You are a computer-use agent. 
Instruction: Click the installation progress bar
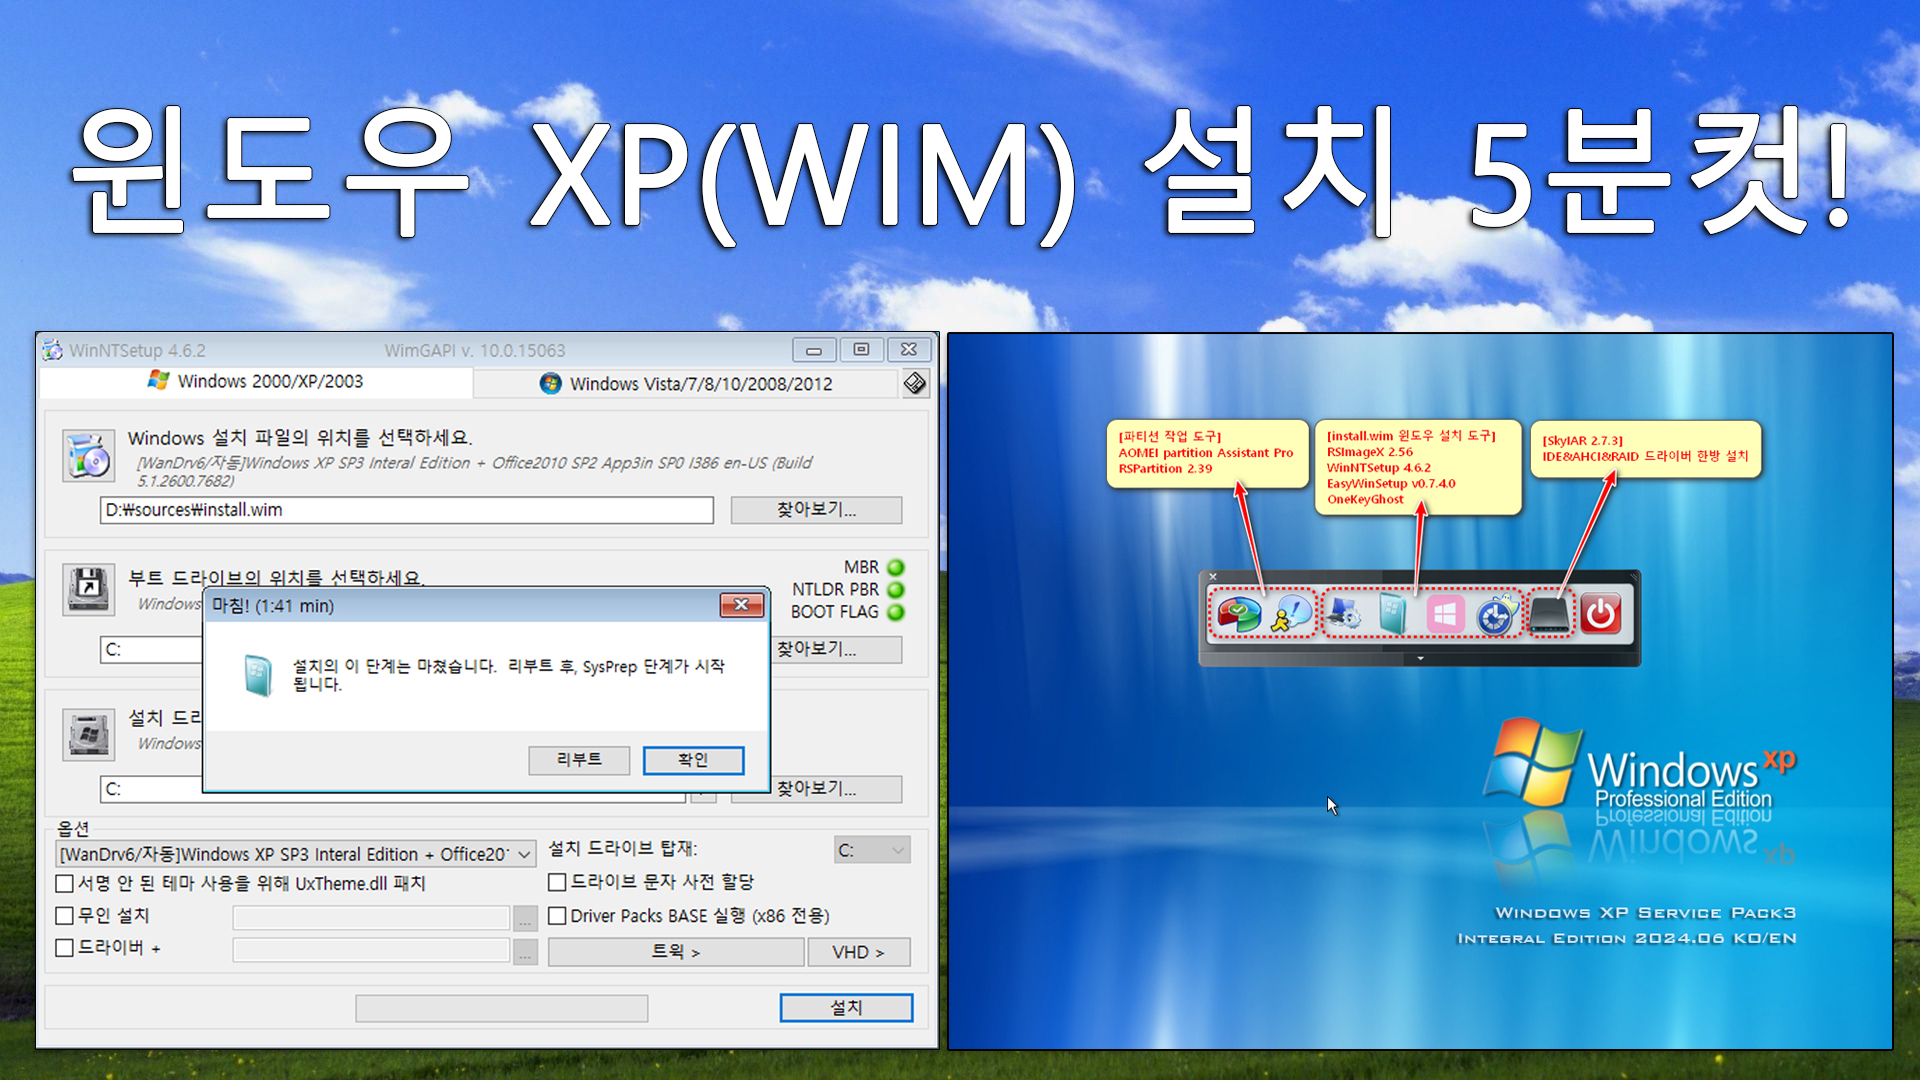tap(502, 1008)
